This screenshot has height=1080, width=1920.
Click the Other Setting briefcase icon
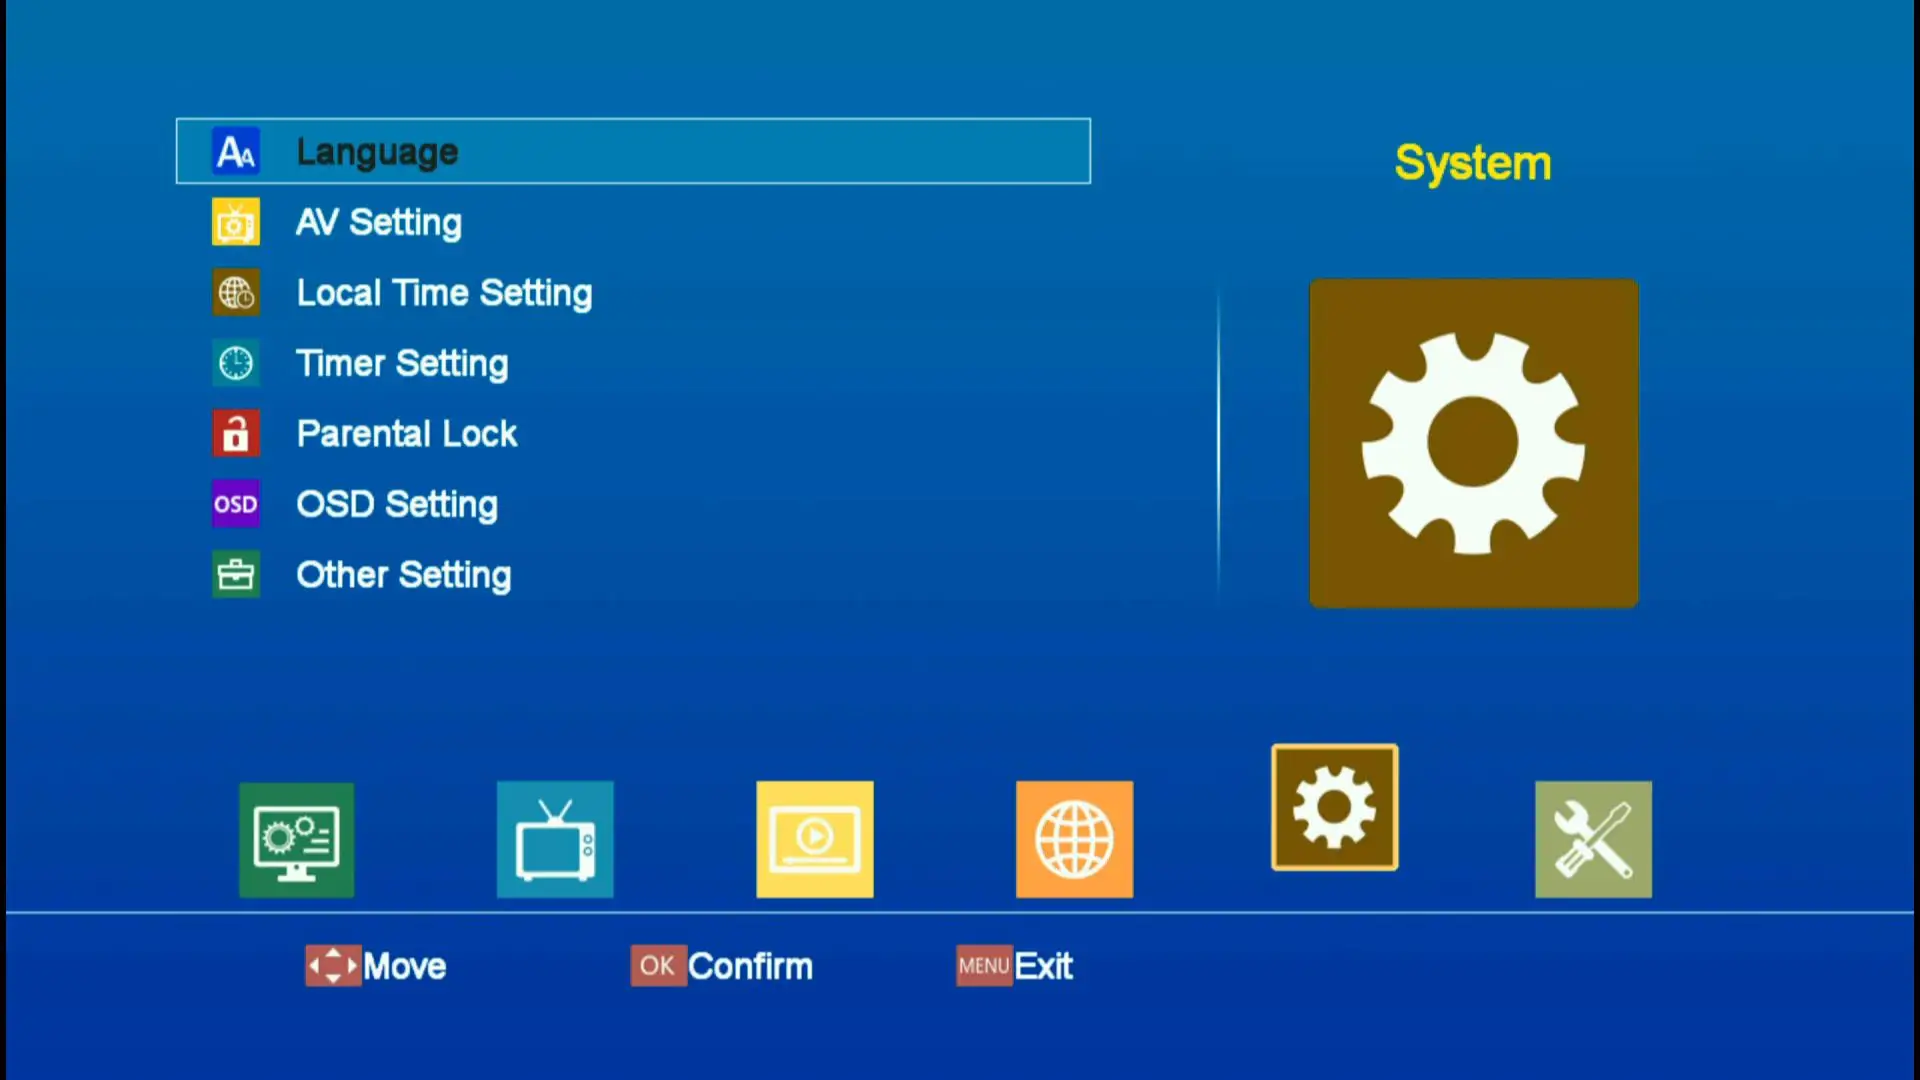tap(236, 575)
